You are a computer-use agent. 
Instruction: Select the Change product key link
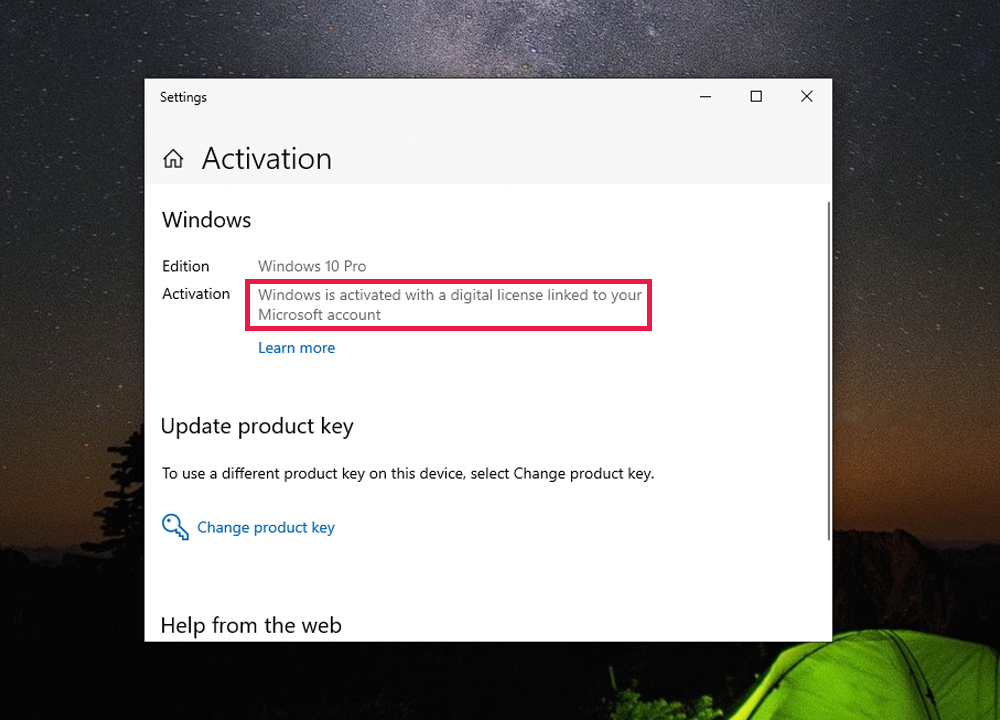tap(266, 527)
